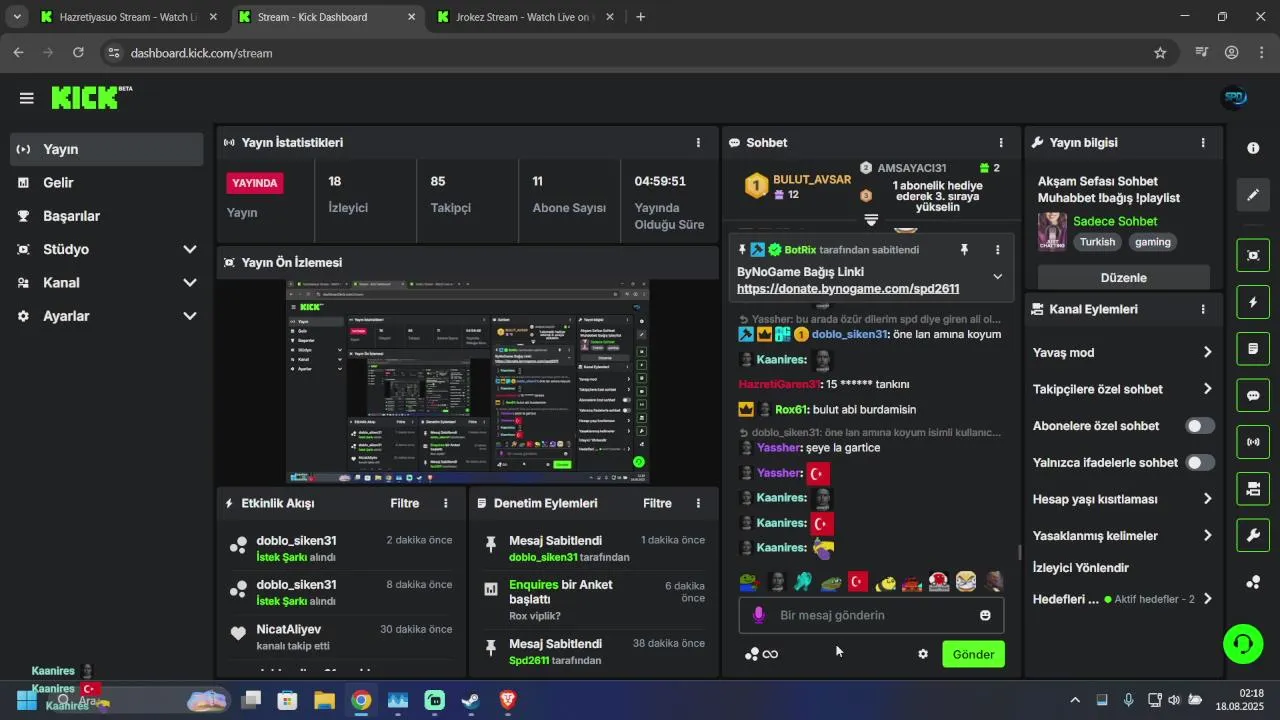This screenshot has height=720, width=1280.
Task: Click the stream preview thumbnail
Action: click(x=468, y=382)
